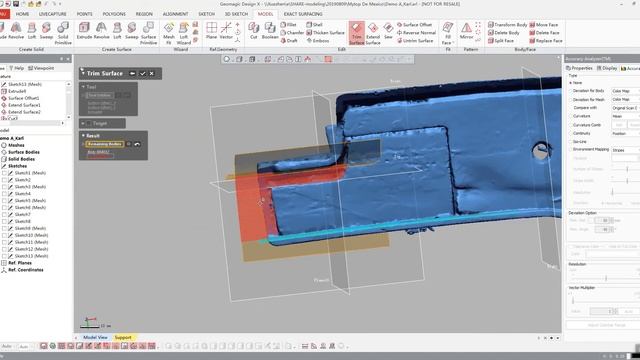This screenshot has height=360, width=640.
Task: Go back a stage in Trim Surface dialog
Action: 132,73
